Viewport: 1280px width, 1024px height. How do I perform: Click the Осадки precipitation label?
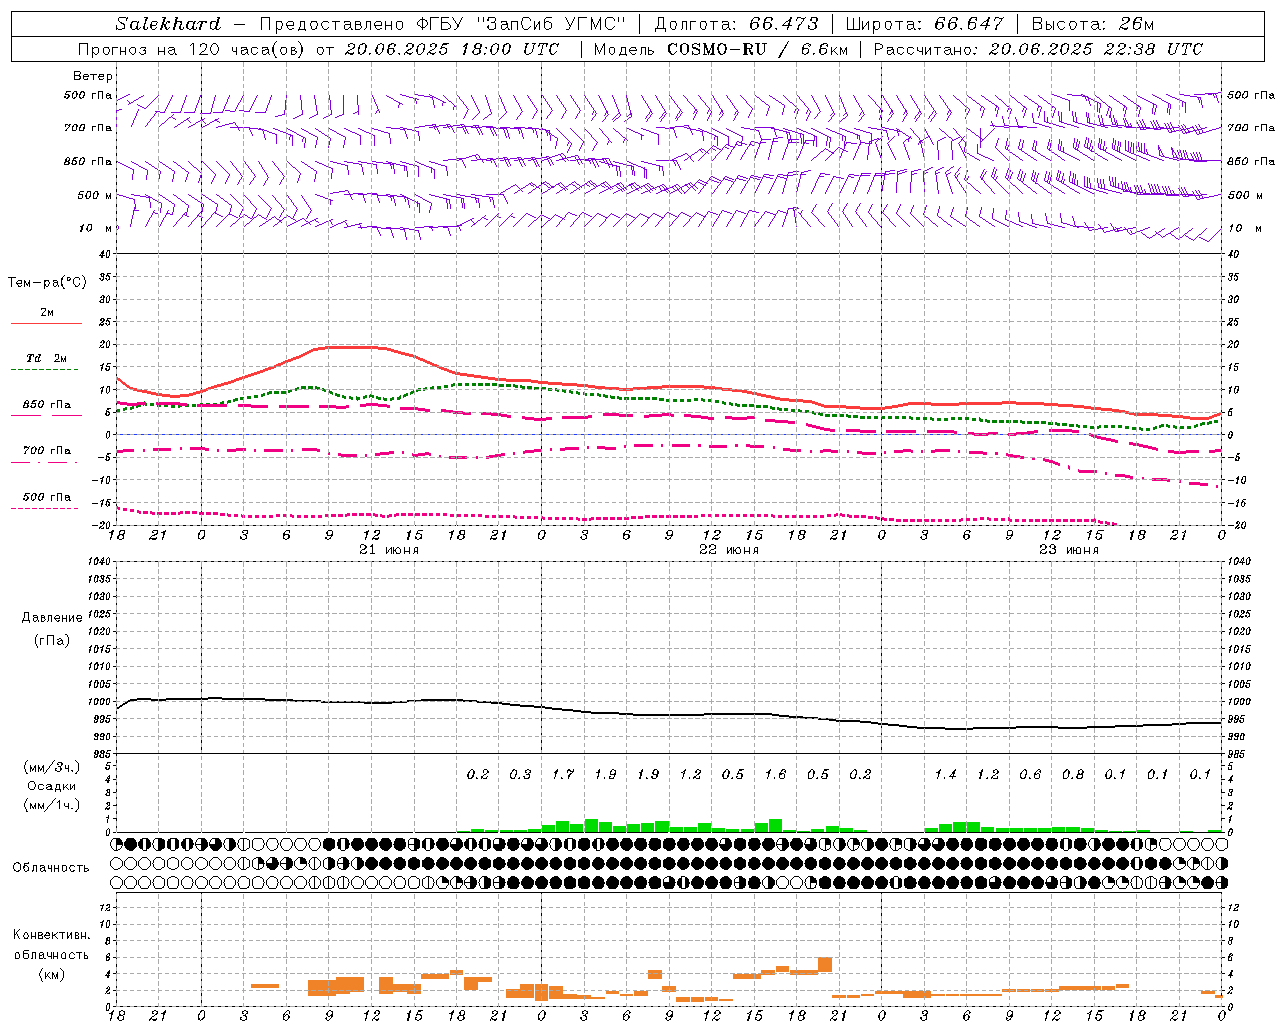[52, 786]
